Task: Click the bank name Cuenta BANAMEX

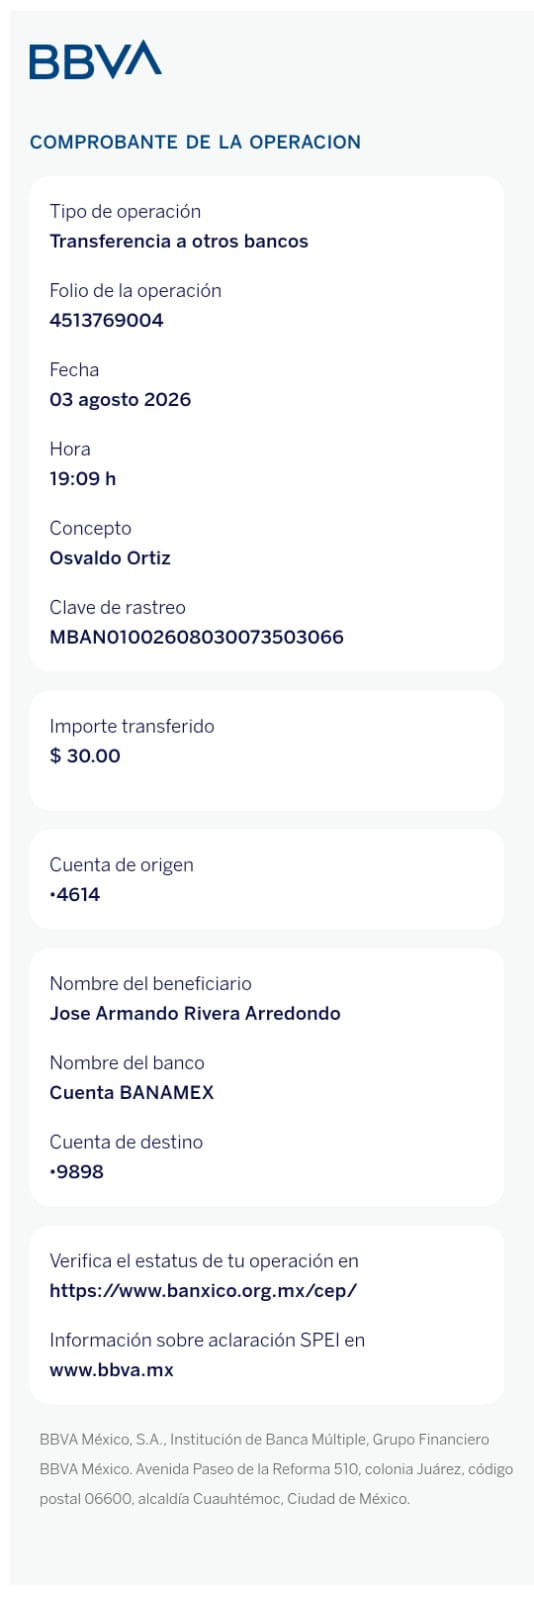Action: (x=131, y=1093)
